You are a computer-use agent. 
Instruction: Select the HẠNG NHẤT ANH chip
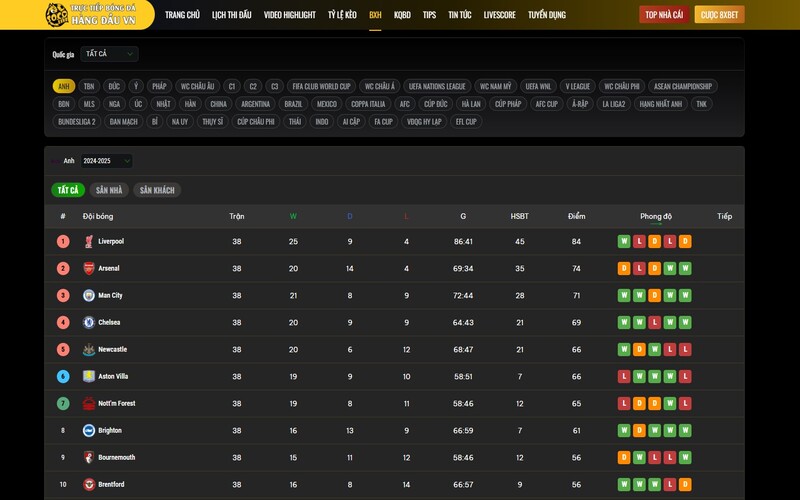point(661,104)
